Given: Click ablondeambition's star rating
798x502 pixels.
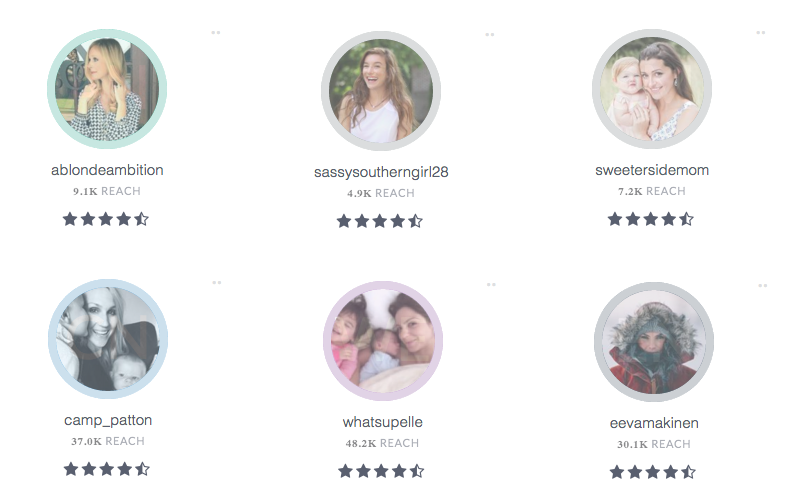Looking at the screenshot, I should click(x=106, y=219).
